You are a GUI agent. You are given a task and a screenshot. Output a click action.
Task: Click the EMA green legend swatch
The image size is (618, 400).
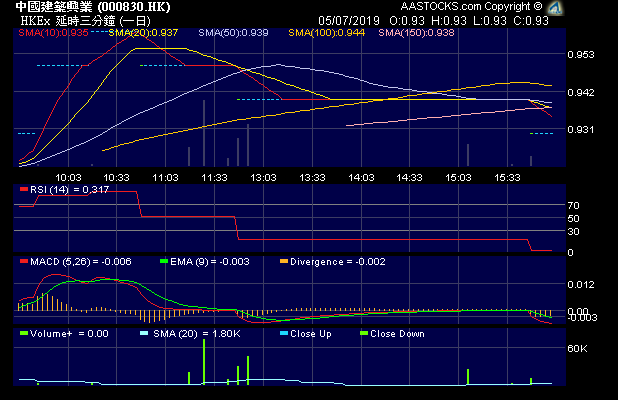(x=164, y=261)
